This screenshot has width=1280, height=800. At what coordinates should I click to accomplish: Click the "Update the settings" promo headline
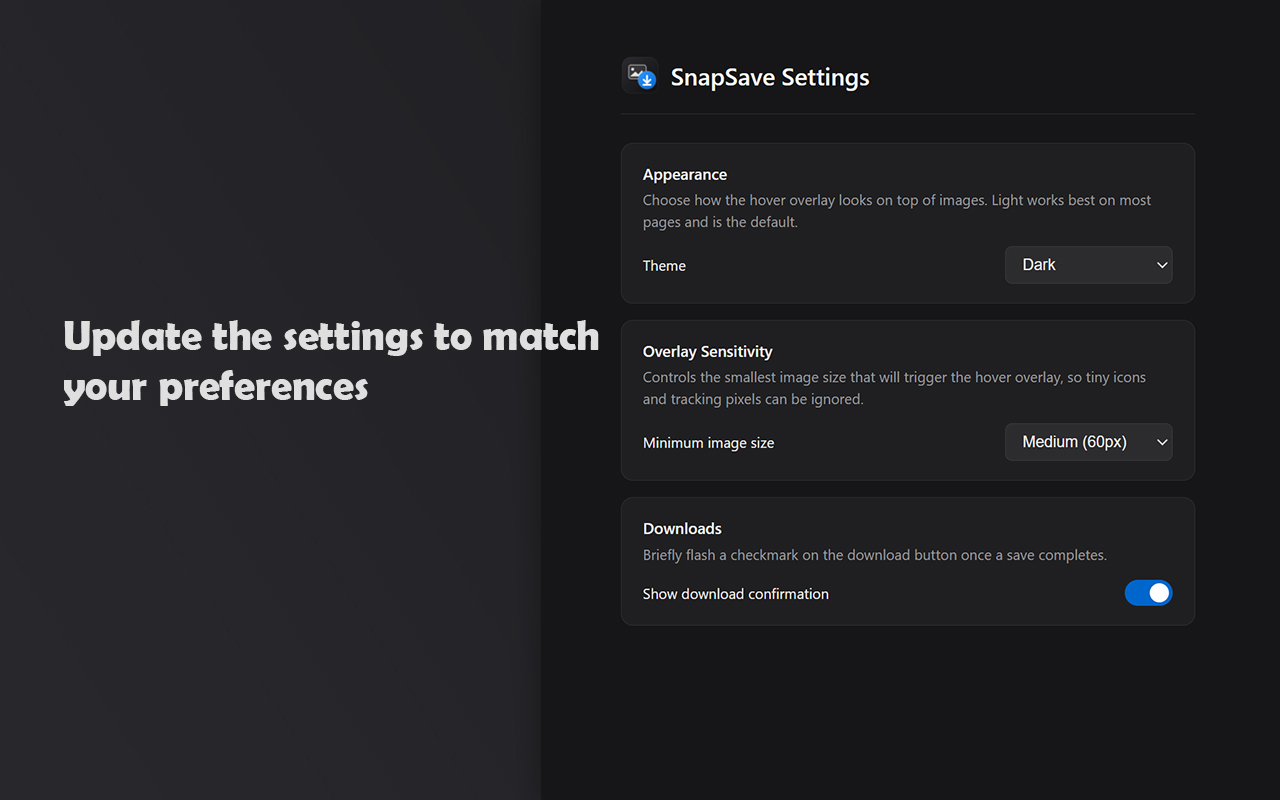coord(331,361)
